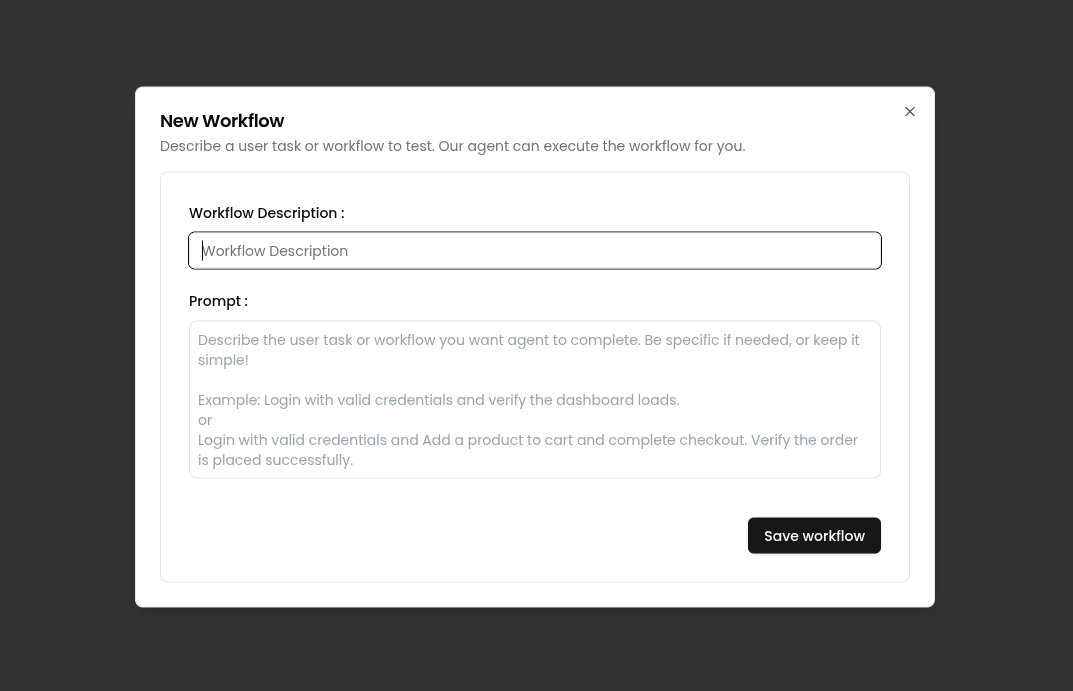Save the workflow using the dark button
This screenshot has height=691, width=1073.
[814, 535]
